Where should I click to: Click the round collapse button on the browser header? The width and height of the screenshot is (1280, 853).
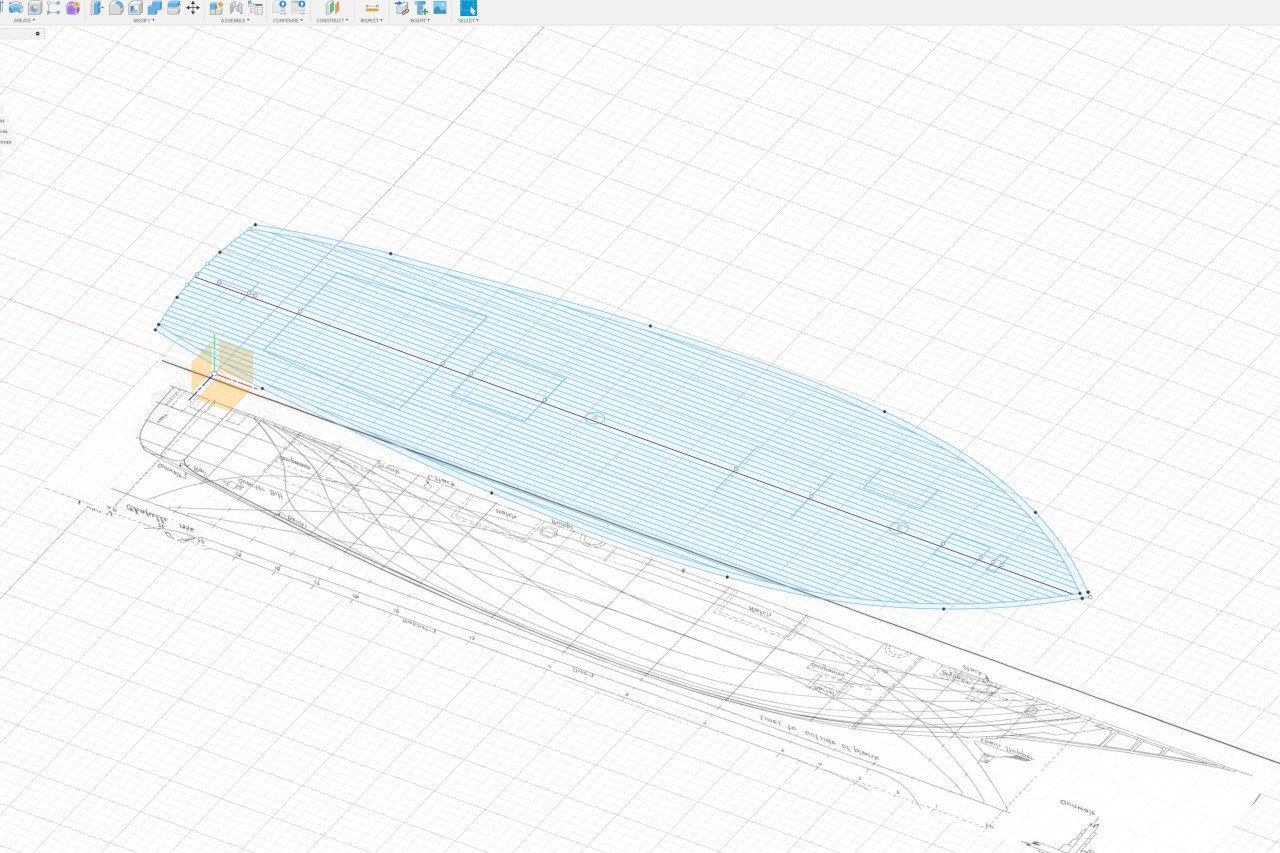point(38,34)
